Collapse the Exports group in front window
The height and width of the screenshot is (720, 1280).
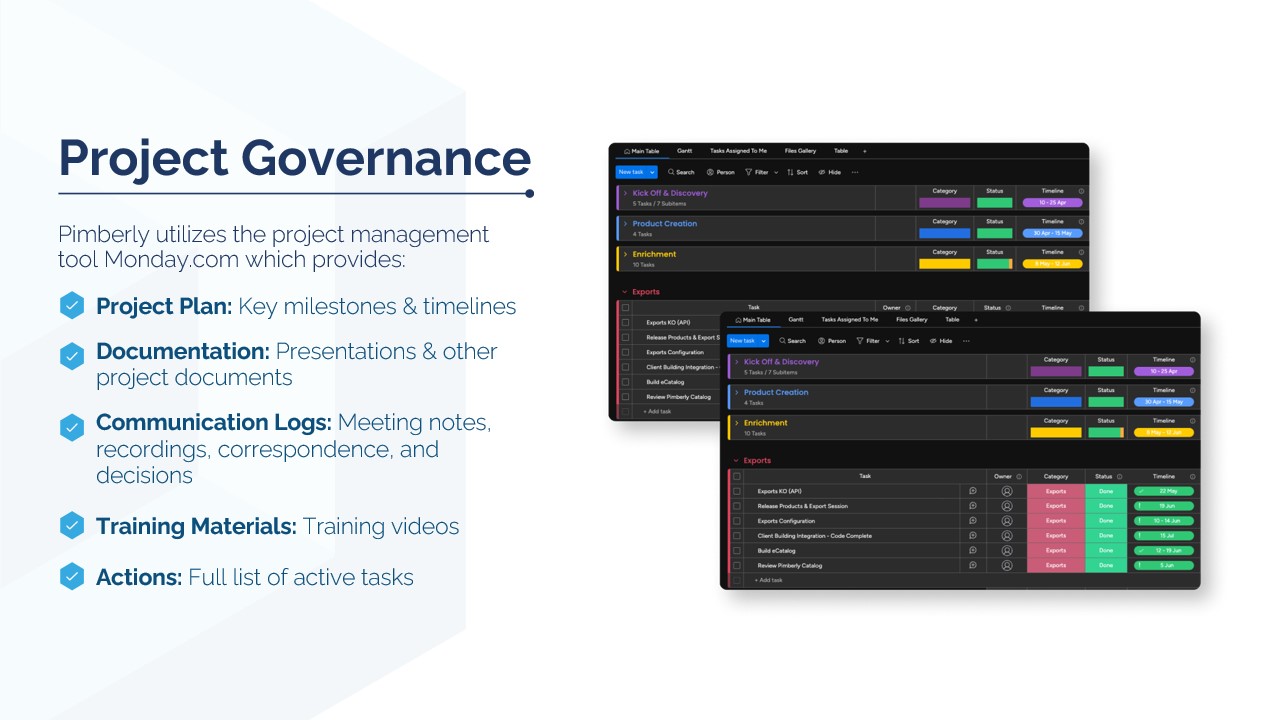pos(737,461)
